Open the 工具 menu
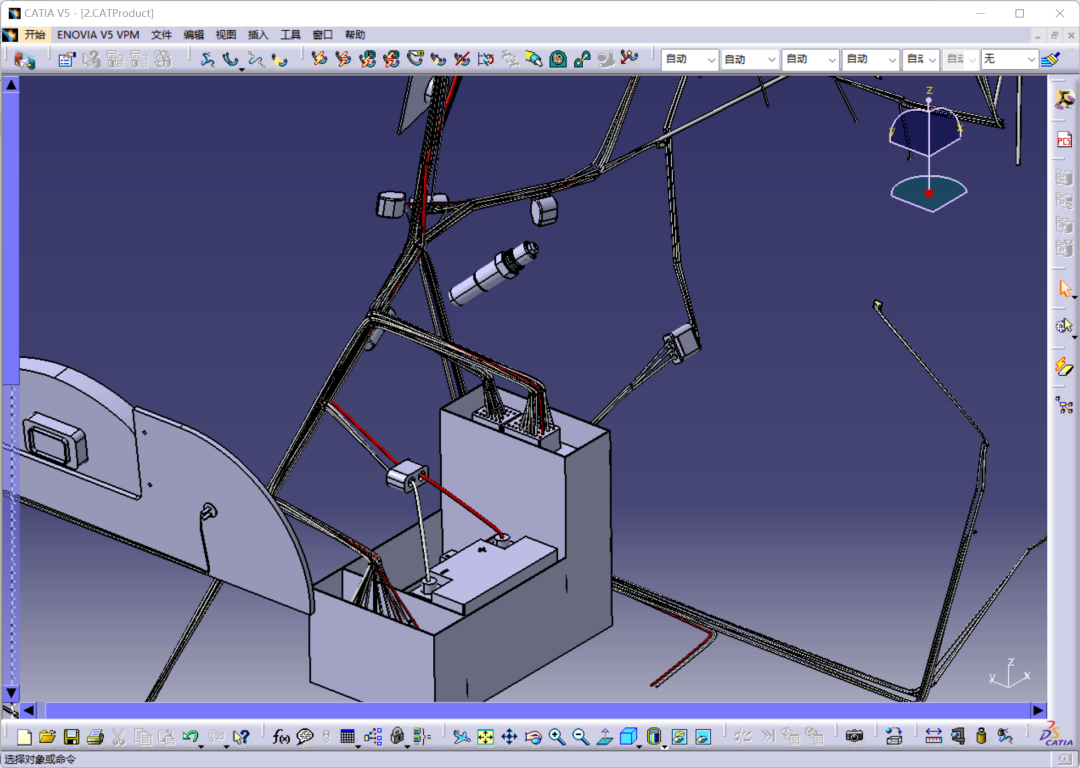Image resolution: width=1080 pixels, height=768 pixels. click(x=290, y=34)
